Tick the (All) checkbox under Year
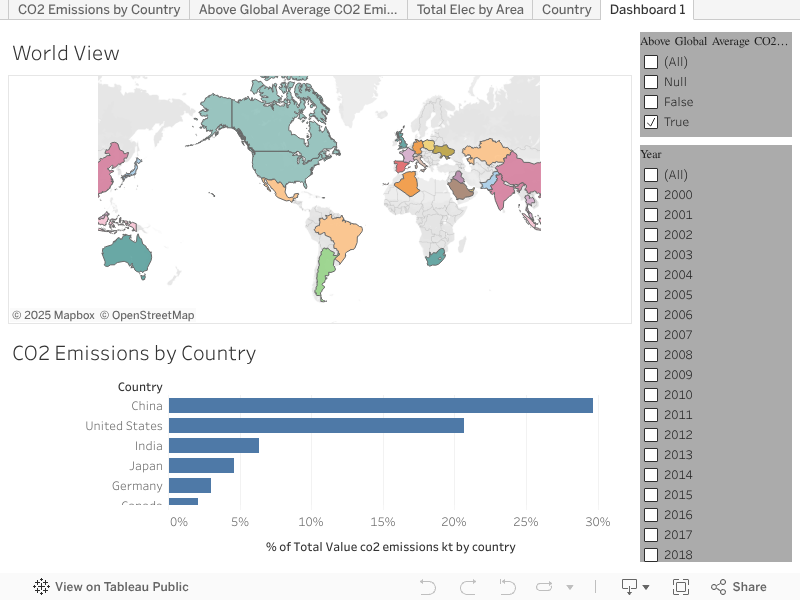Screen dimensions: 800x600 [651, 175]
